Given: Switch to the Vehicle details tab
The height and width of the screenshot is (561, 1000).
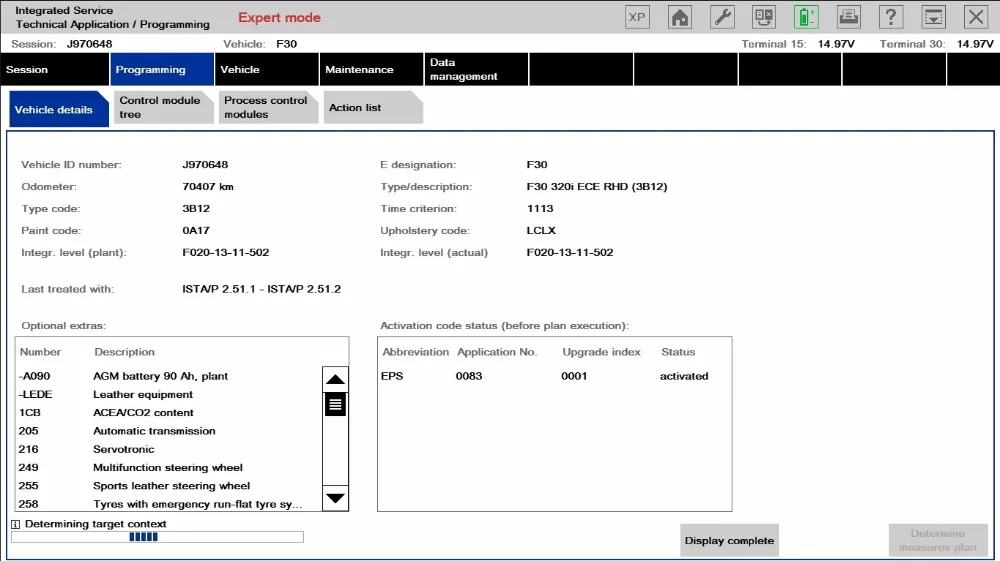Looking at the screenshot, I should (59, 109).
